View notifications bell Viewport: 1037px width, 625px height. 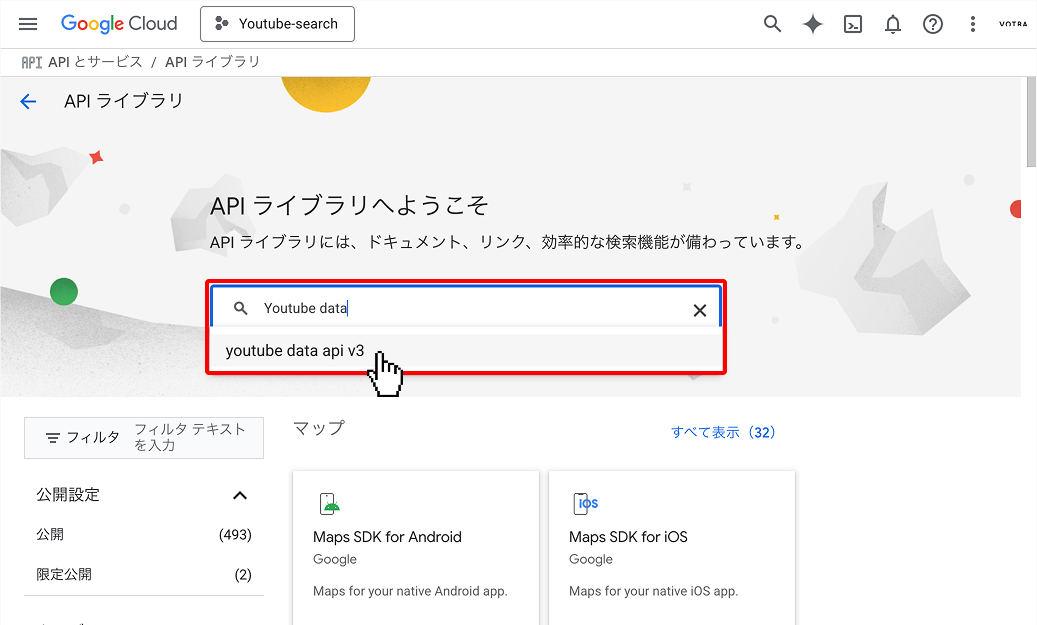(x=893, y=24)
